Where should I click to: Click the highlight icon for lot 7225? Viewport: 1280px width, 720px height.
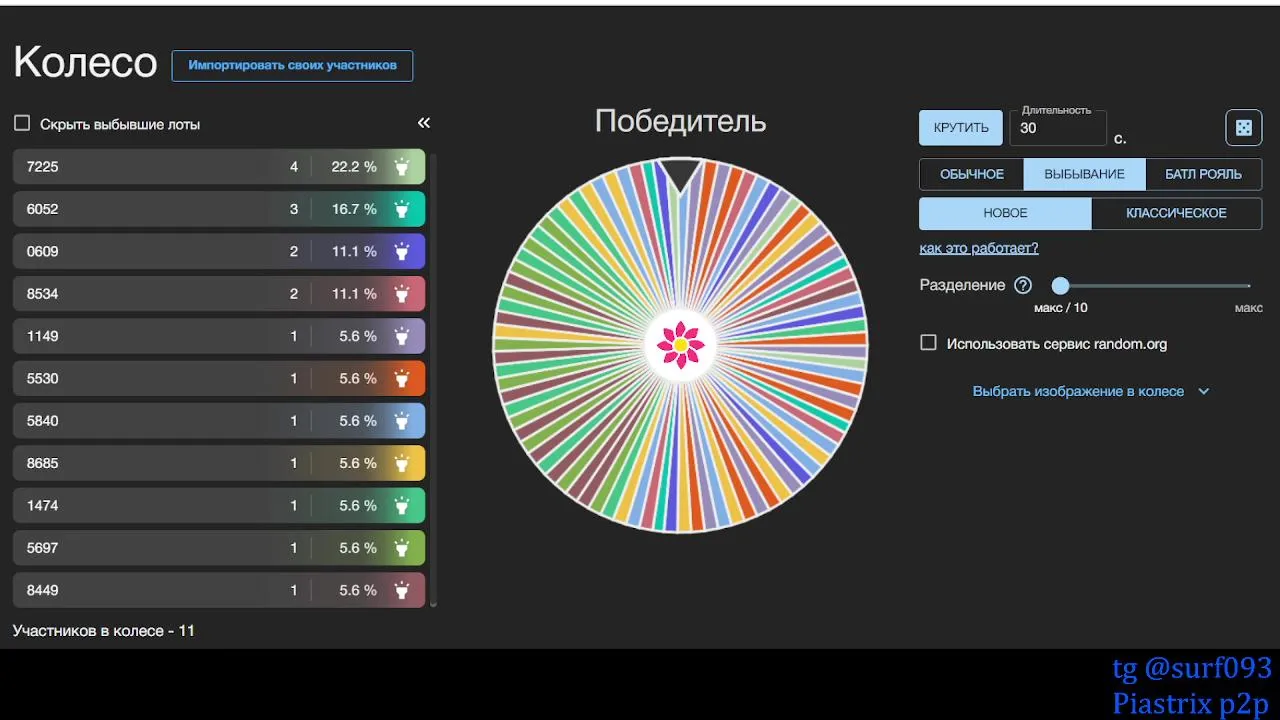tap(401, 167)
